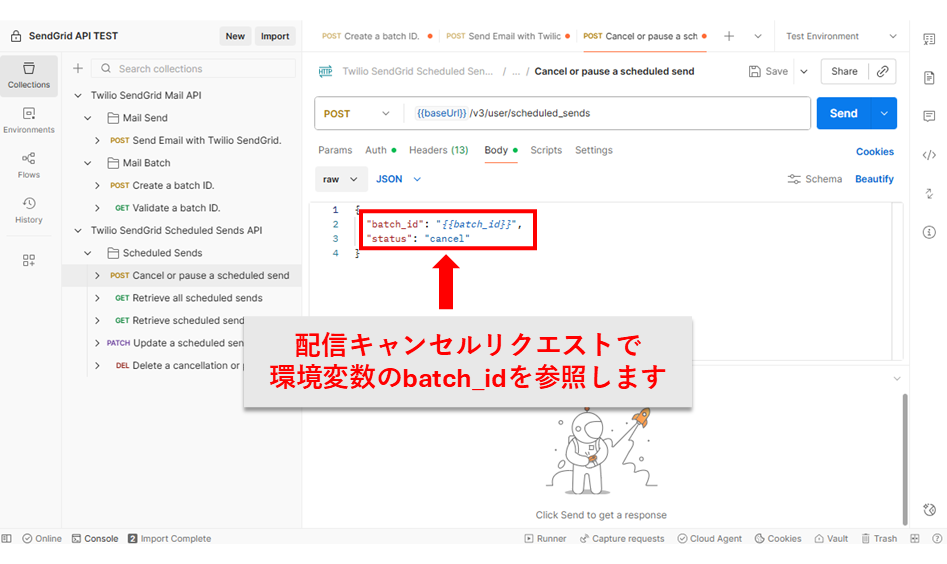The width and height of the screenshot is (947, 564).
Task: Click the workspace lock icon beside SendGrid API TEST
Action: tap(16, 36)
